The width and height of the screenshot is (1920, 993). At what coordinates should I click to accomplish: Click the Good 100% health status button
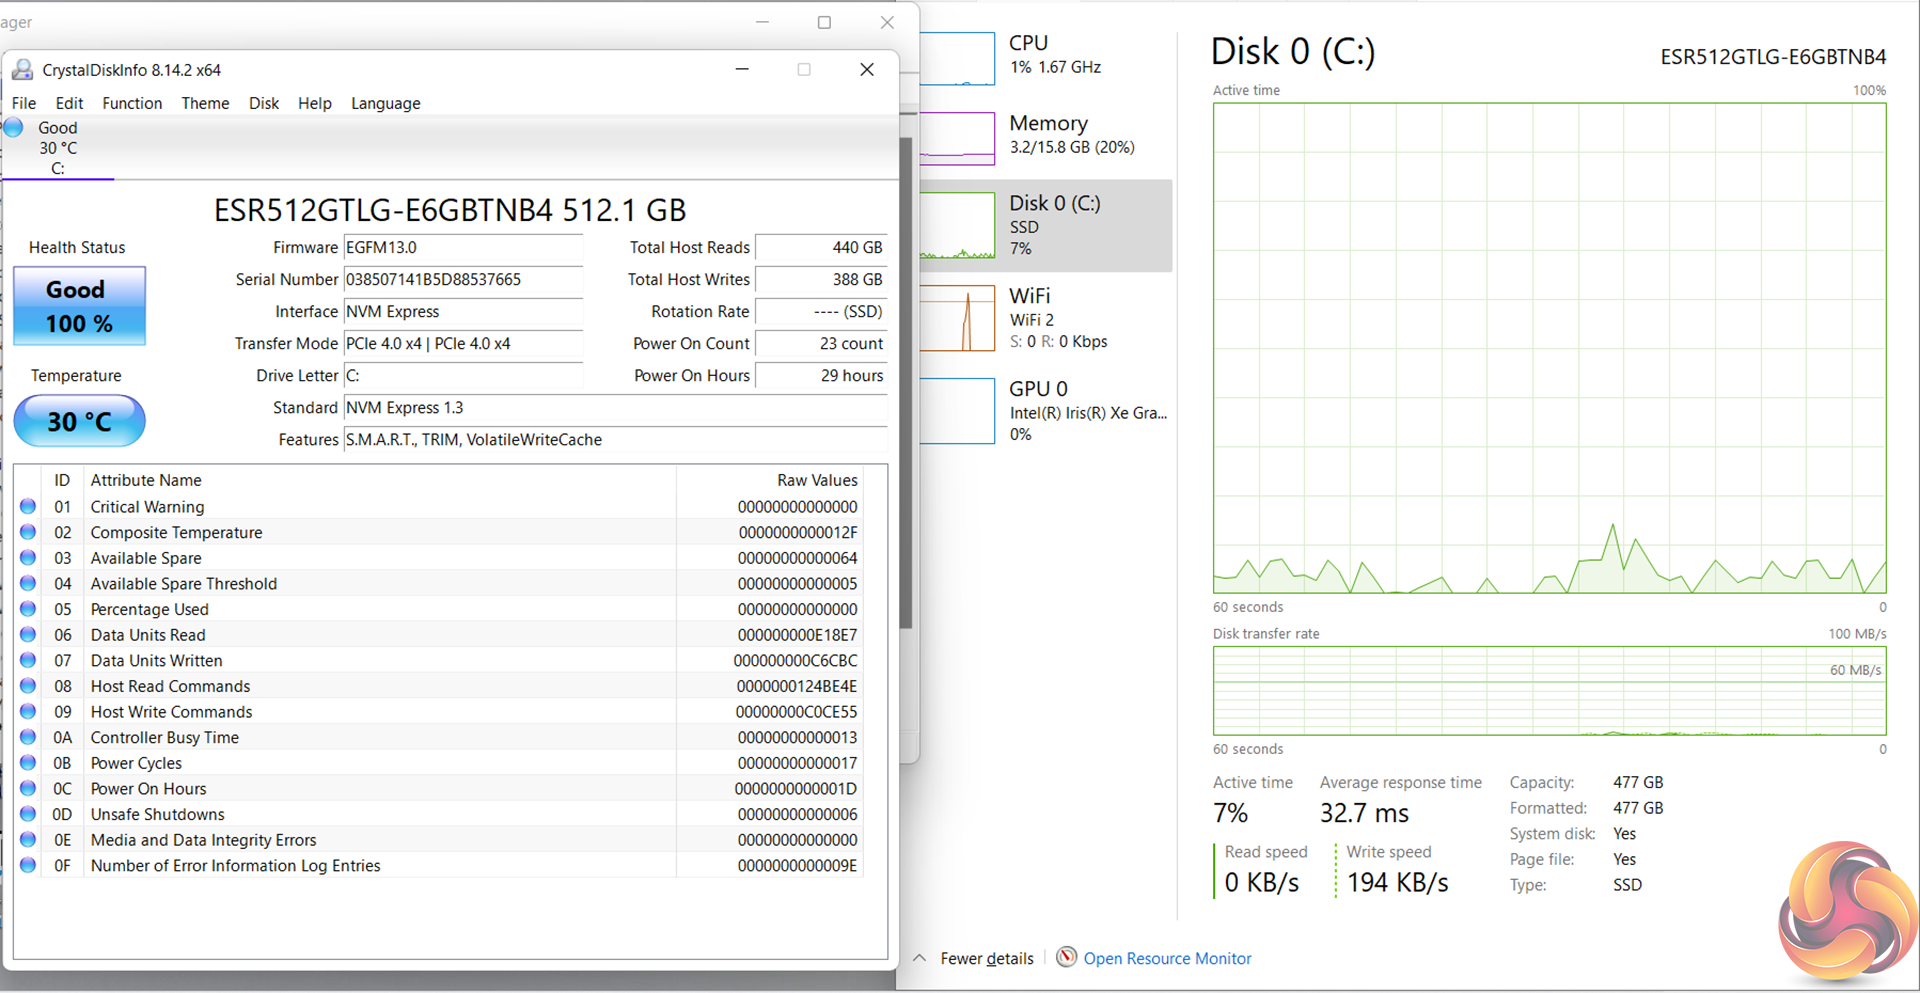pos(79,306)
